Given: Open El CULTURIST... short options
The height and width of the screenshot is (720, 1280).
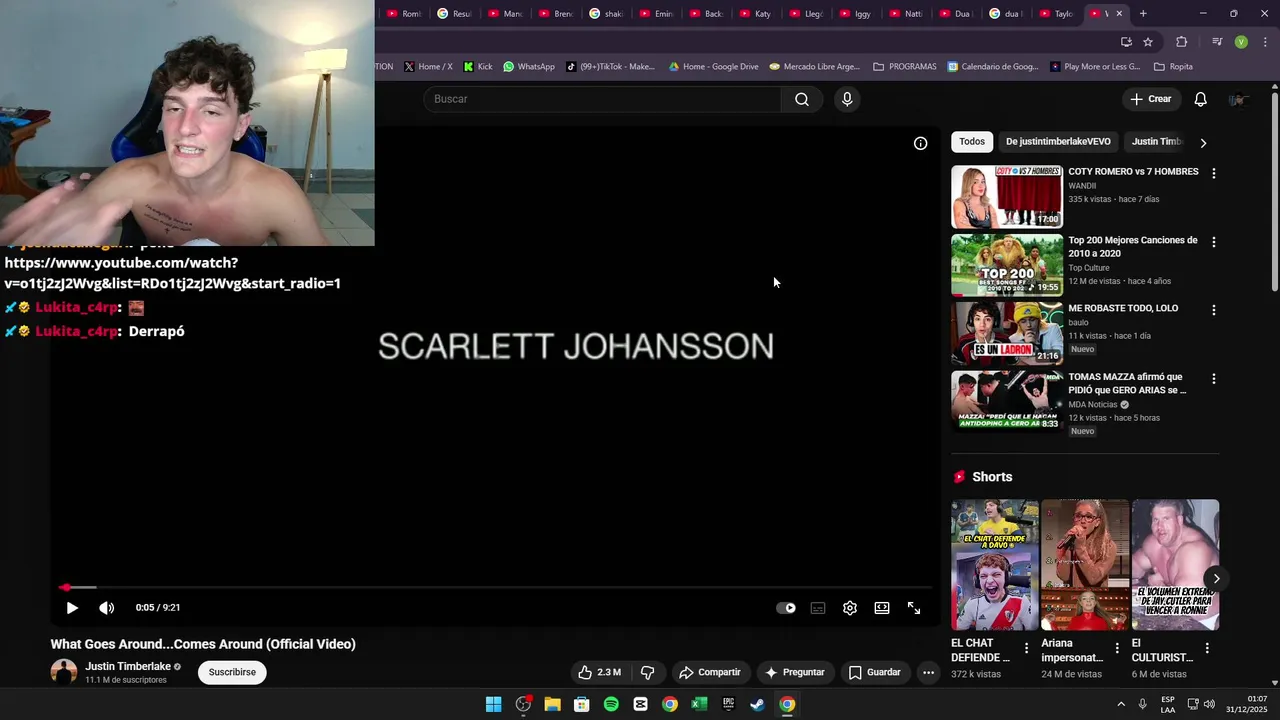Looking at the screenshot, I should coord(1207,648).
